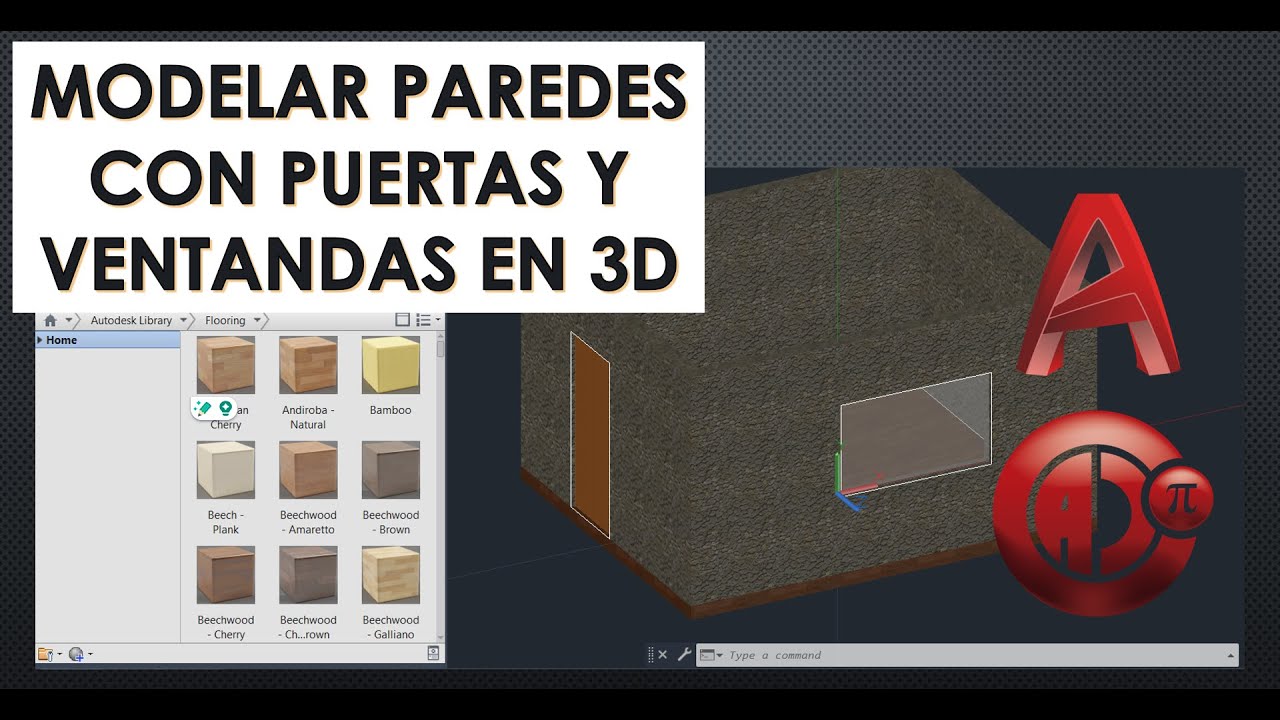Expand command history with the up arrow
This screenshot has height=720, width=1280.
tap(1230, 656)
